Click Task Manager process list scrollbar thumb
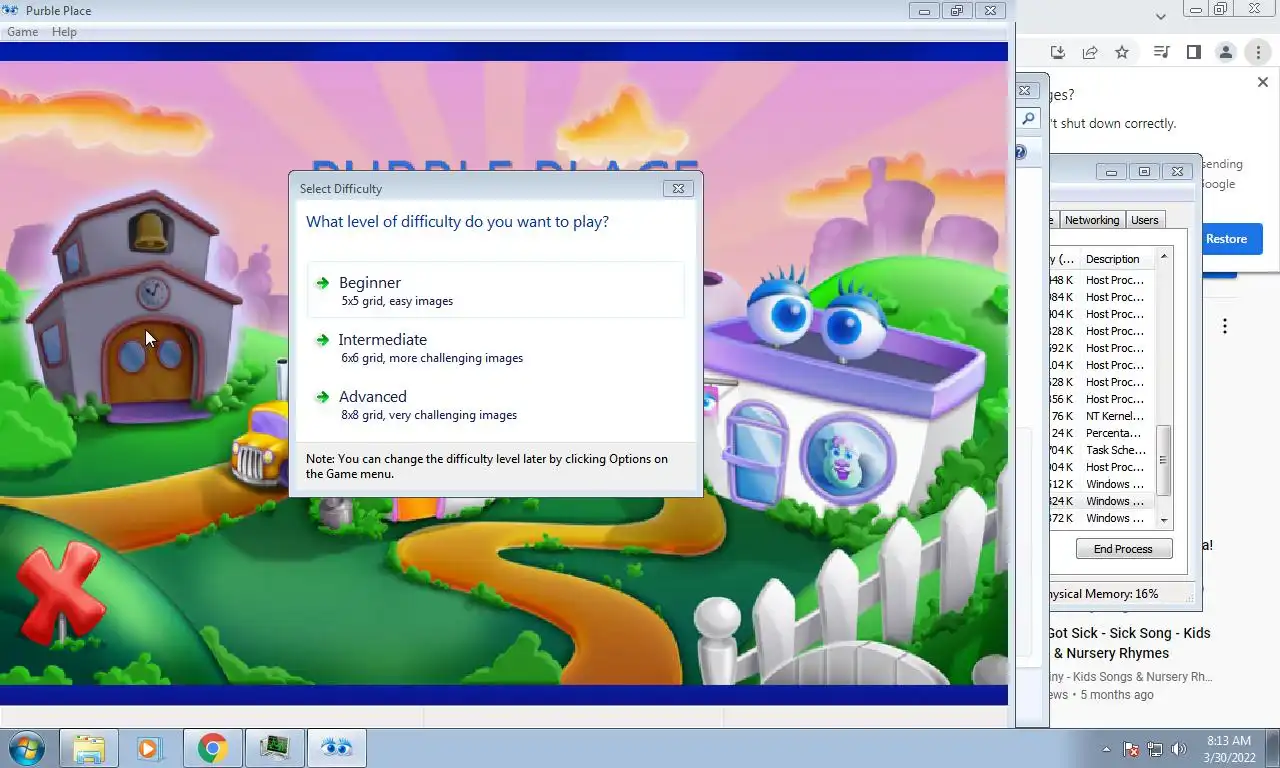This screenshot has height=768, width=1280. 1163,459
